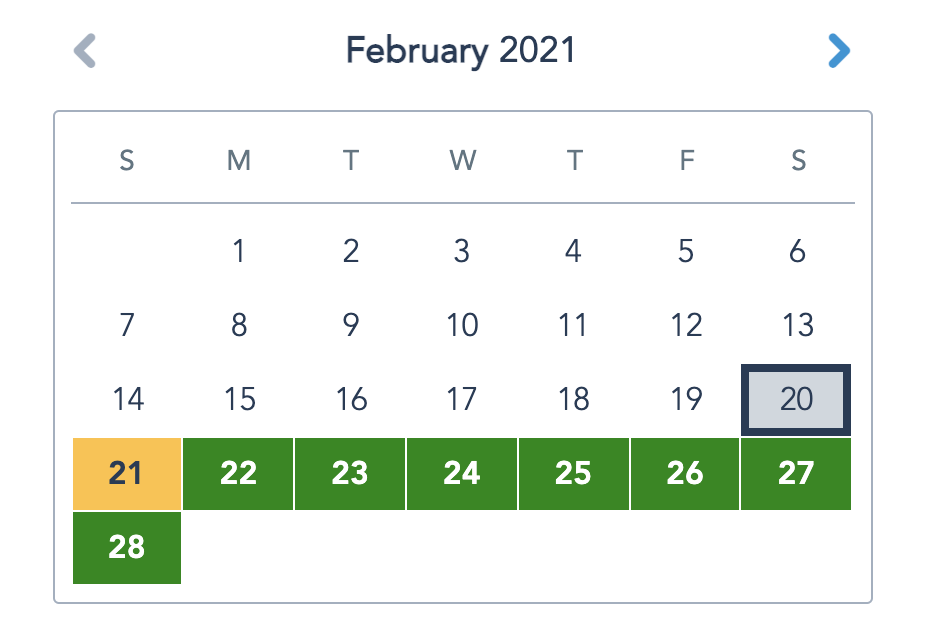
Task: Select the green date 26
Action: [685, 474]
